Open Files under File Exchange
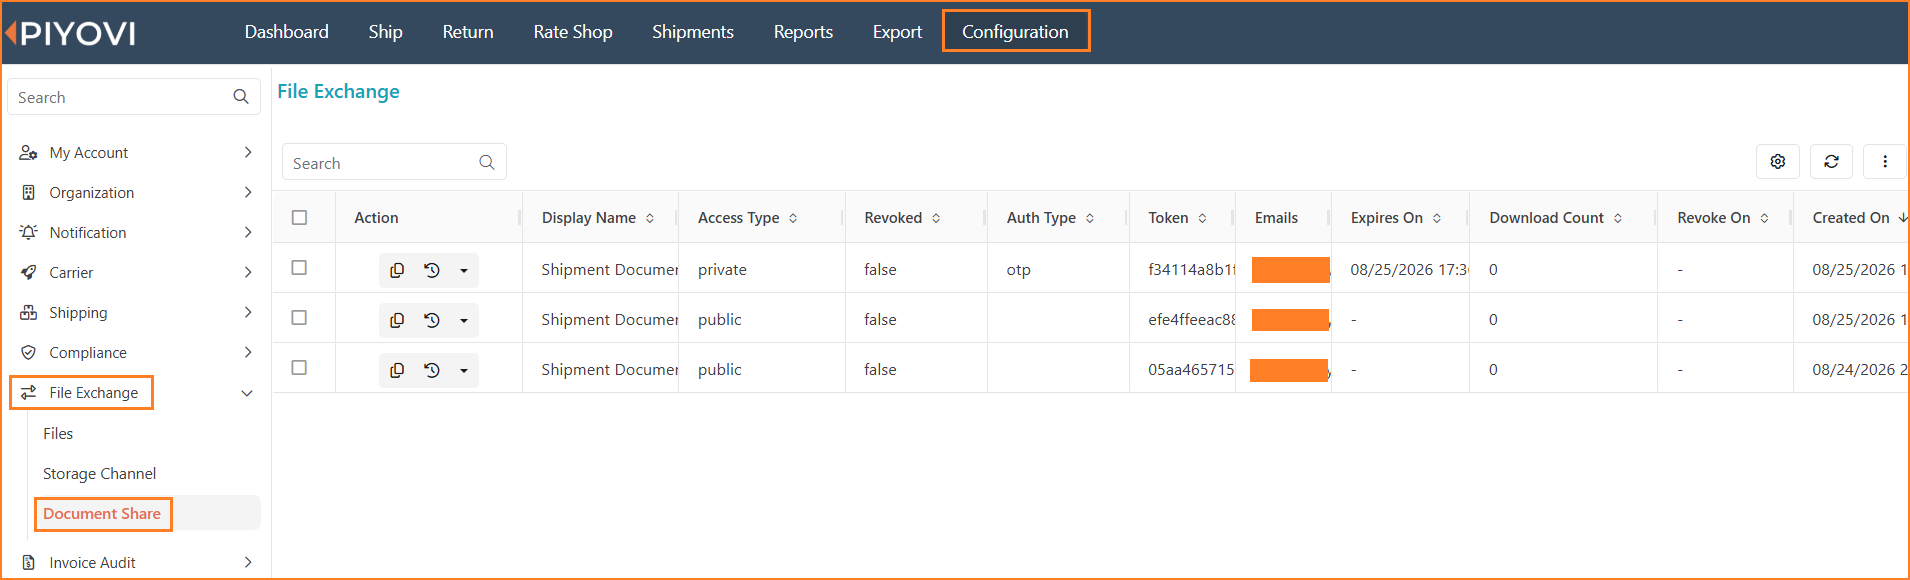 58,433
